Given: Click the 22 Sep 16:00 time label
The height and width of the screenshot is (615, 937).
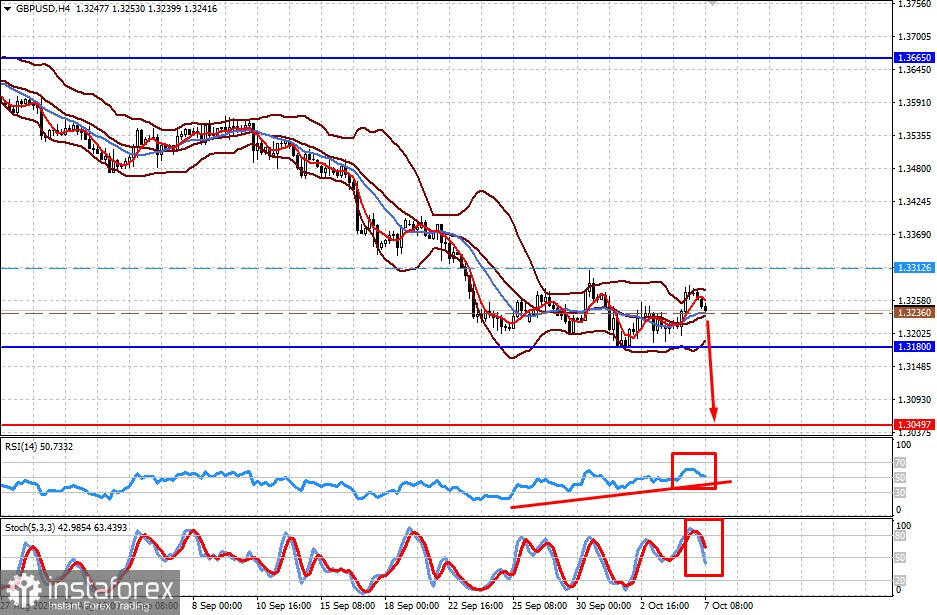Looking at the screenshot, I should coord(475,605).
